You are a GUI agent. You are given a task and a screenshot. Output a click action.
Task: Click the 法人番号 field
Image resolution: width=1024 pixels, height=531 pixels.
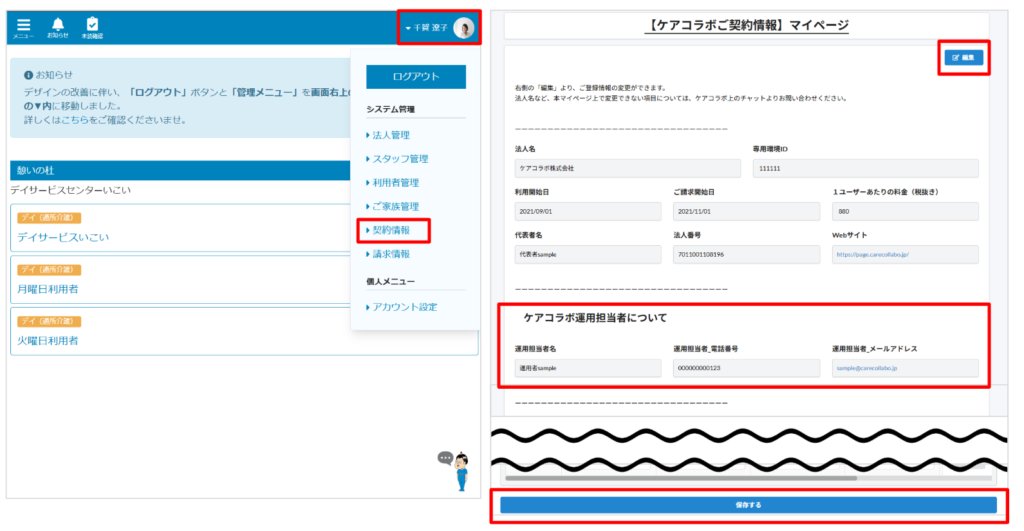746,255
